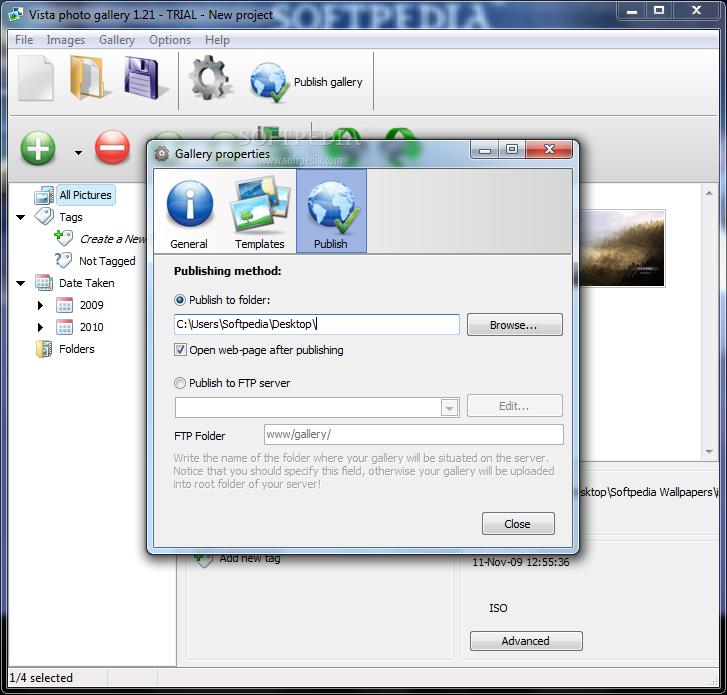727x695 pixels.
Task: Open project using the folder icon
Action: pyautogui.click(x=89, y=77)
